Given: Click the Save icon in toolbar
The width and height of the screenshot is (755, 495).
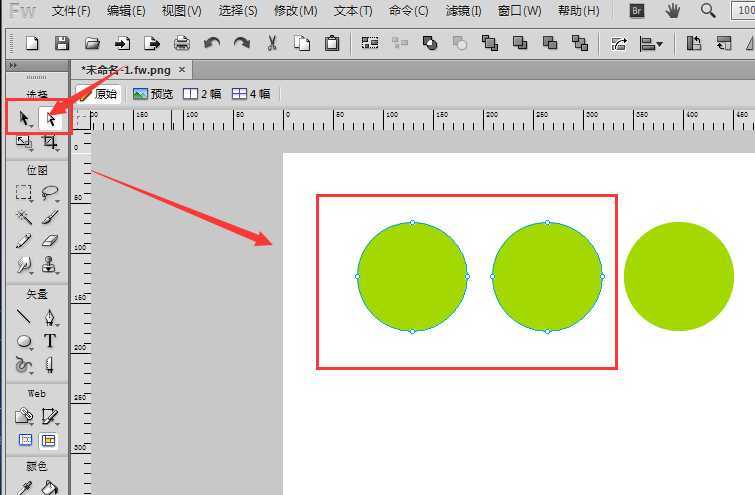Looking at the screenshot, I should click(x=62, y=43).
